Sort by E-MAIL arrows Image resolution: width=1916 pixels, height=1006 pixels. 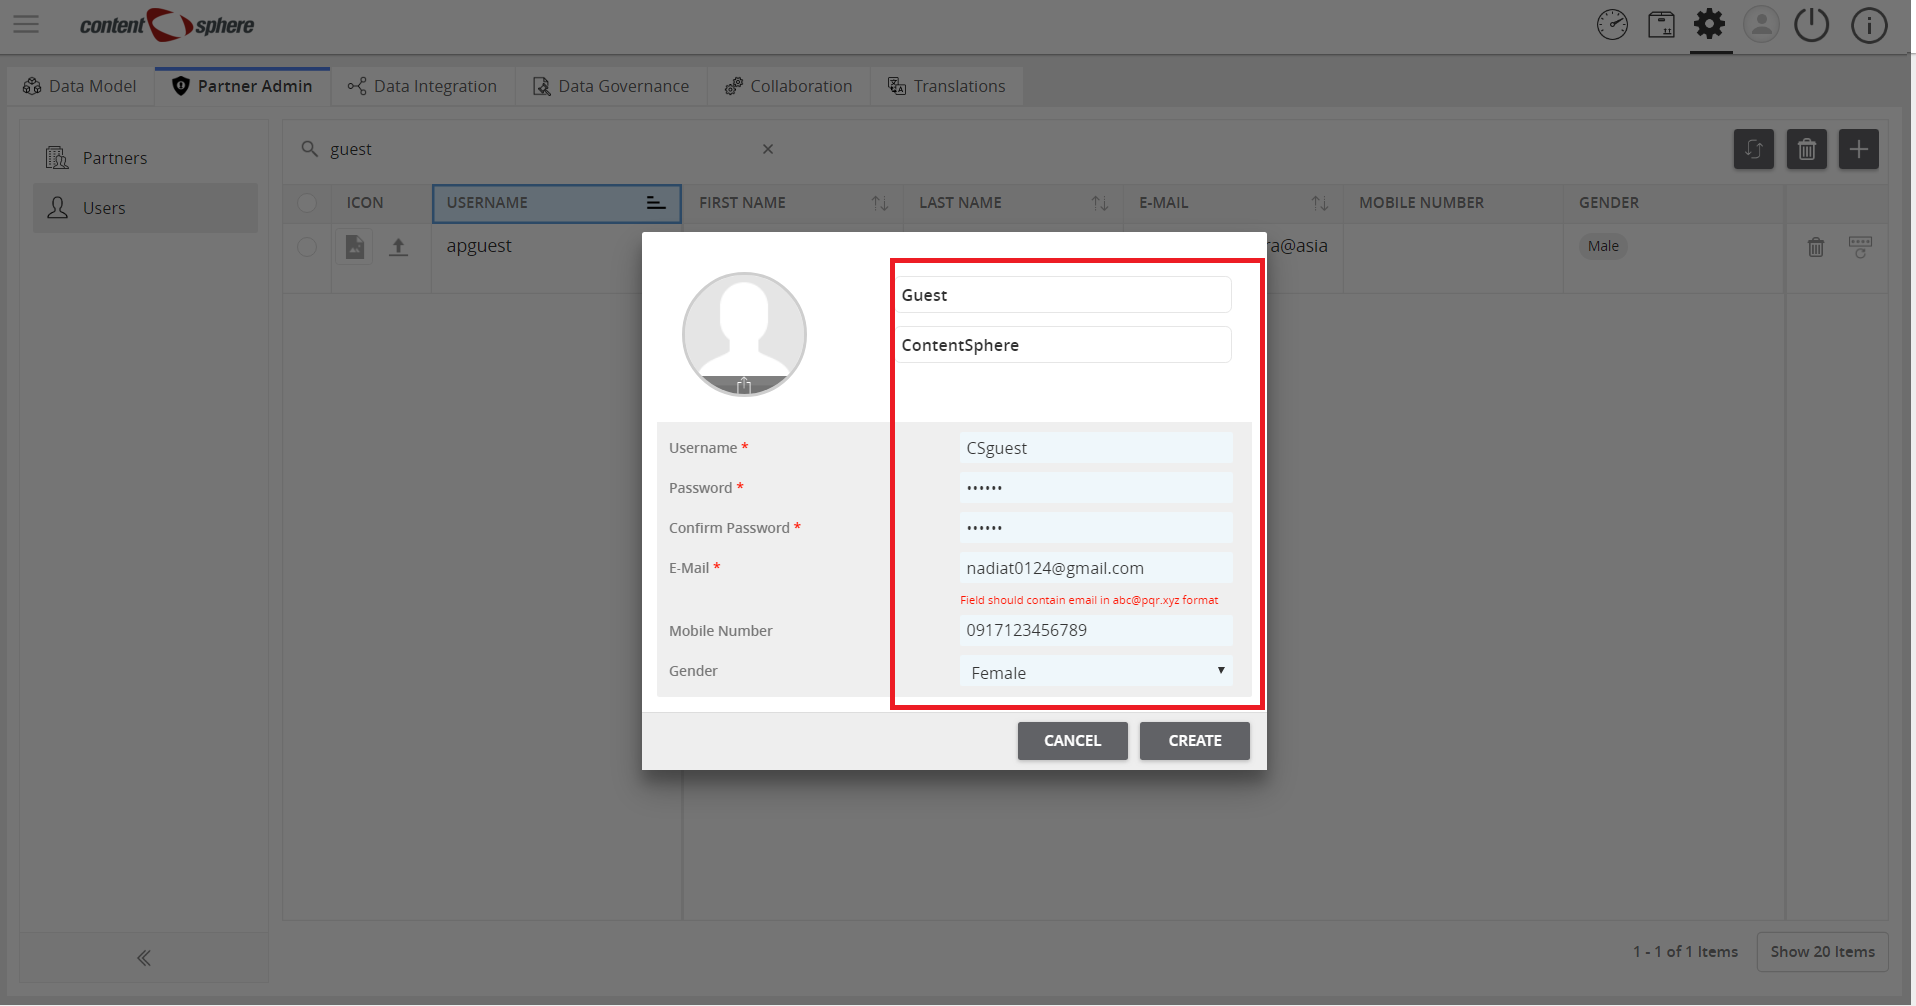pyautogui.click(x=1320, y=203)
